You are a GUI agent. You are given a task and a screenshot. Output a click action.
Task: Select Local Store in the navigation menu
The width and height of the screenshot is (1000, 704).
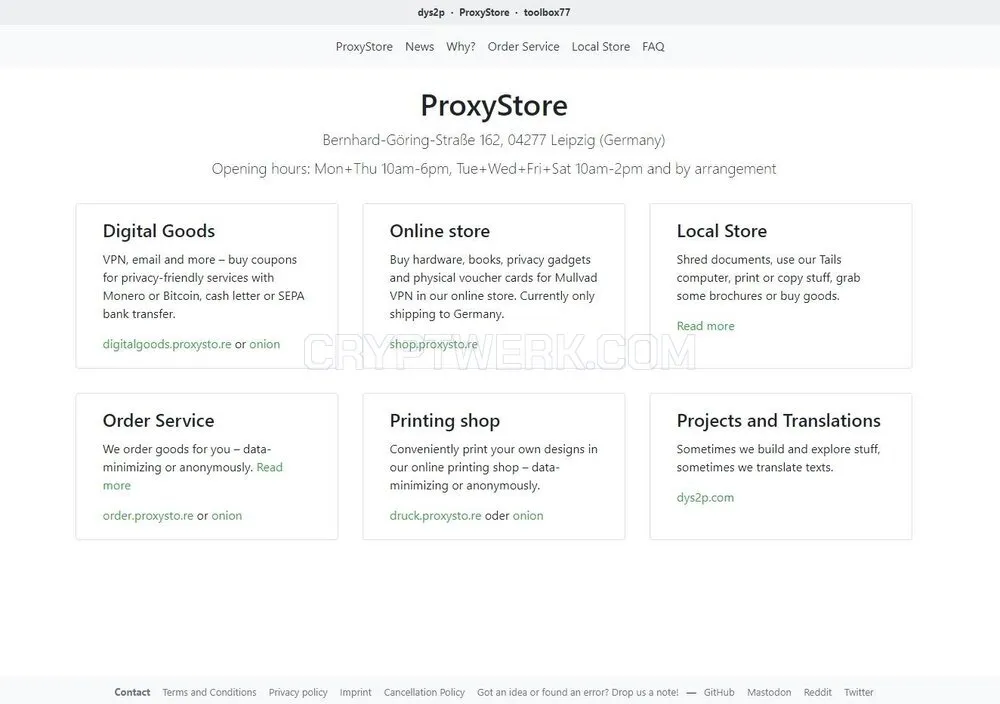pos(601,47)
